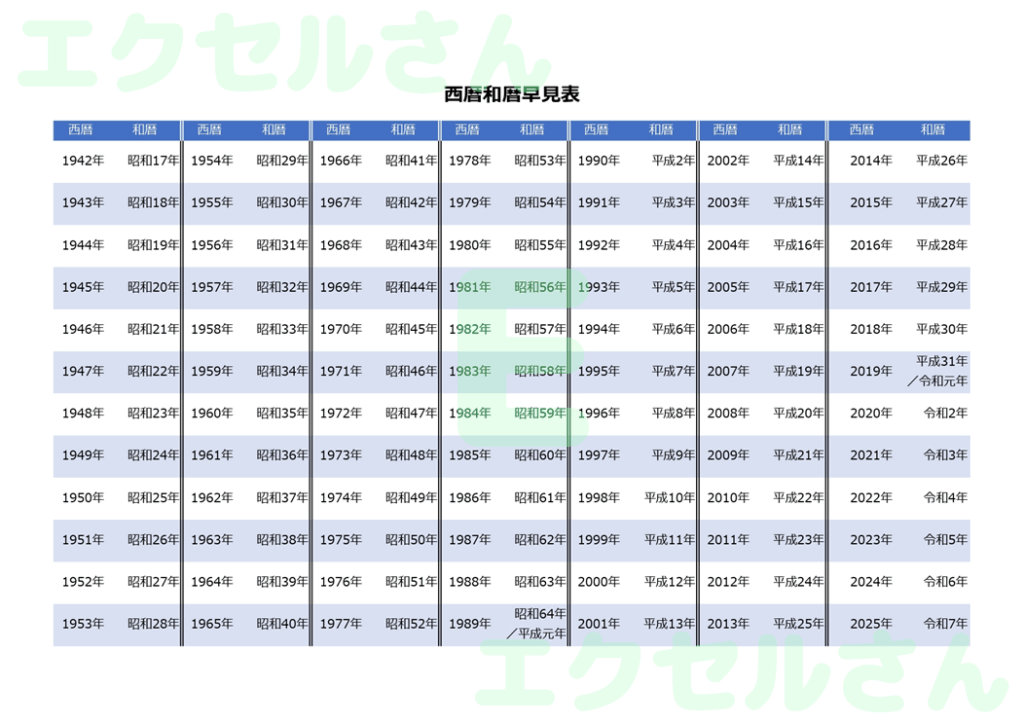Select the cell 令和5年
1024x724 pixels.
(x=946, y=540)
